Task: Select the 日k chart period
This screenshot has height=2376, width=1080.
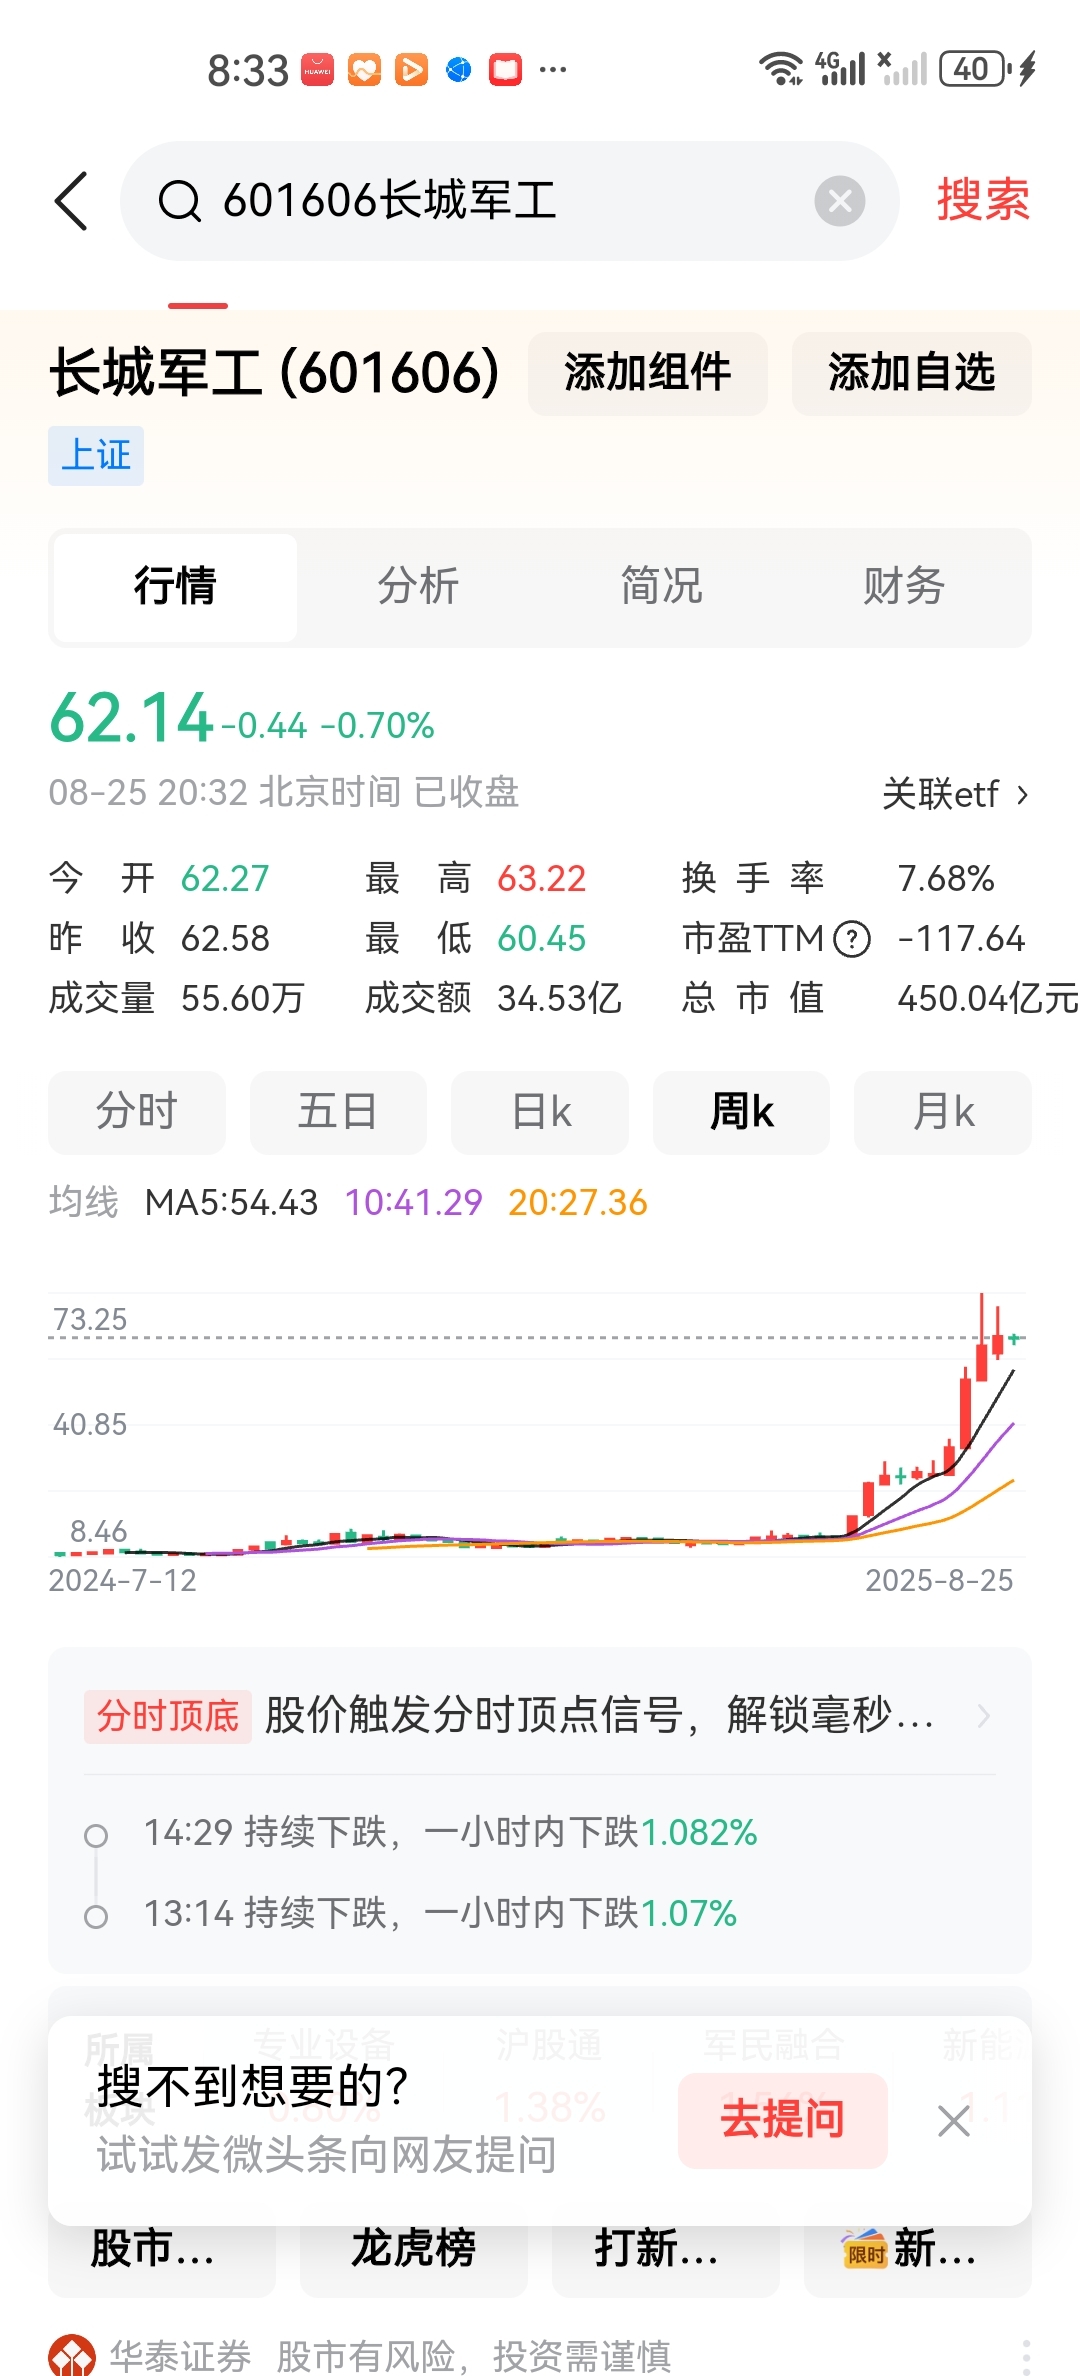Action: [x=540, y=1112]
